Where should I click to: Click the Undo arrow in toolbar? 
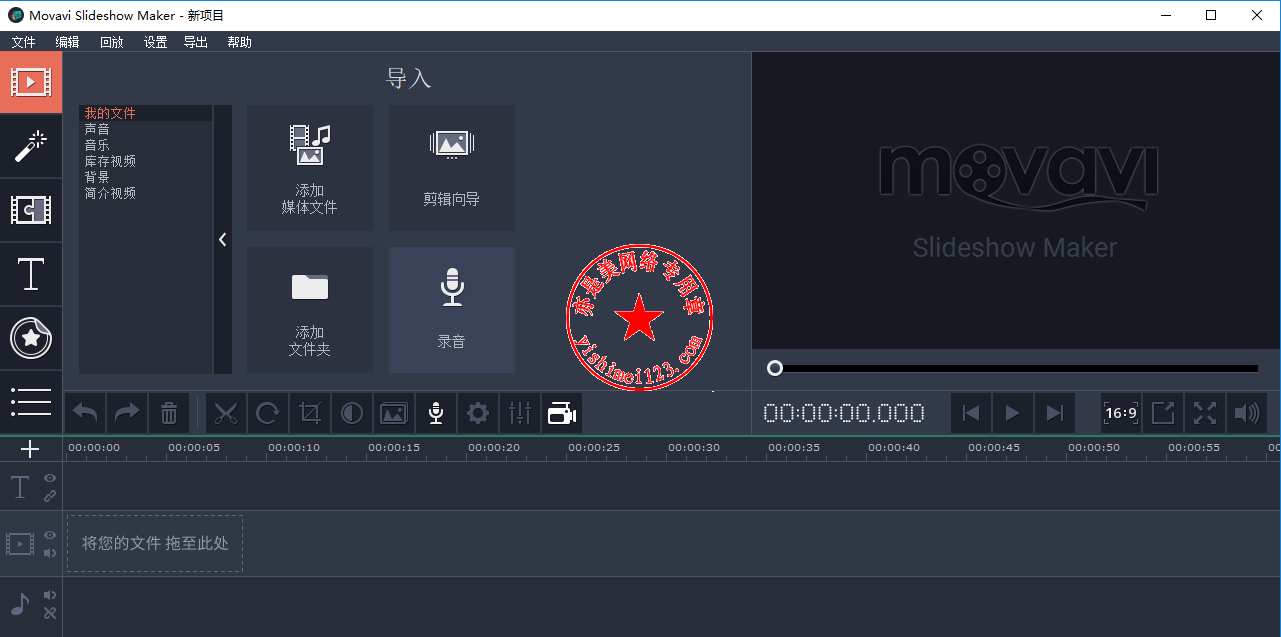pyautogui.click(x=85, y=413)
